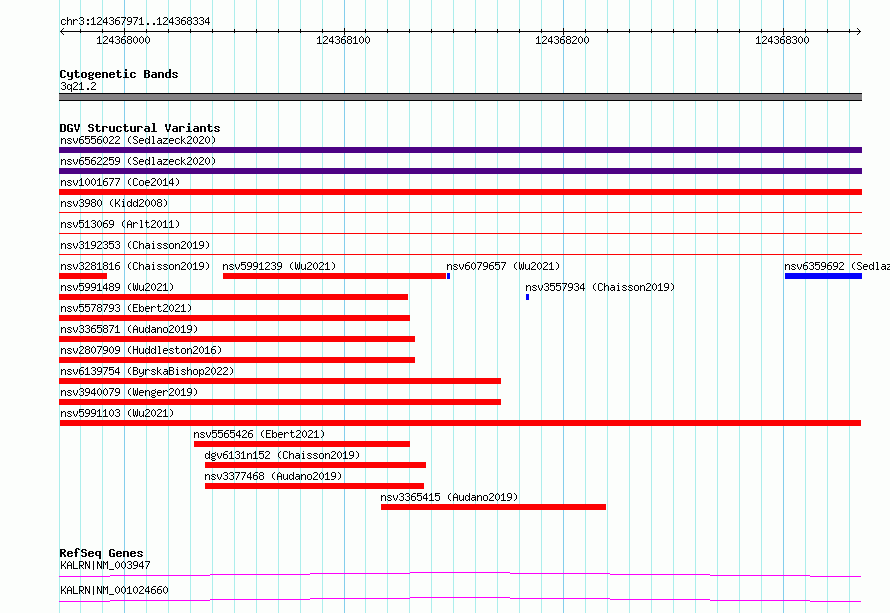Click nsv6139754 (ByrskaBishop2022) label

[147, 371]
